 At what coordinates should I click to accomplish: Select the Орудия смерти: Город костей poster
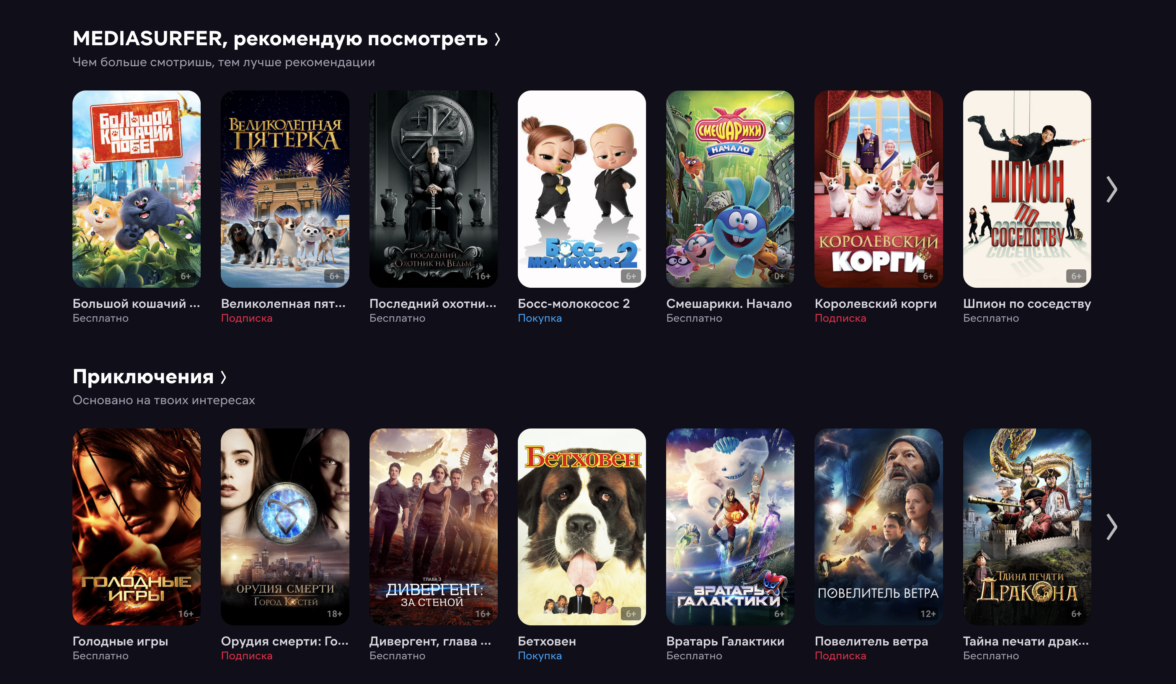click(285, 526)
